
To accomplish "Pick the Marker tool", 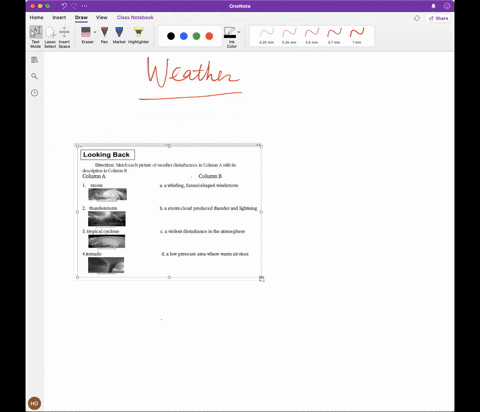I will click(x=119, y=35).
